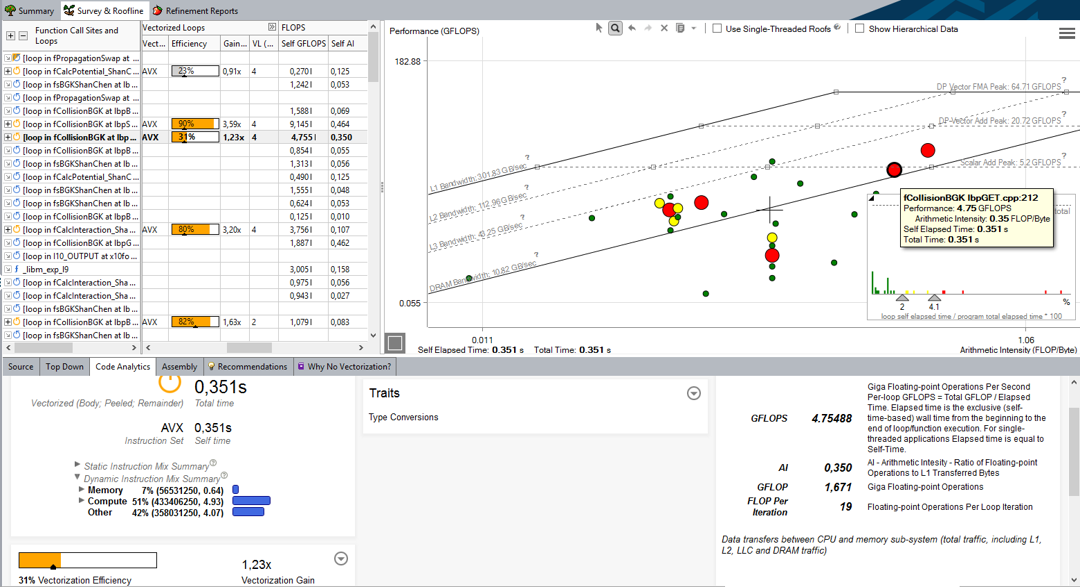Open the Why No Vectorization? tab
The width and height of the screenshot is (1080, 587).
343,367
